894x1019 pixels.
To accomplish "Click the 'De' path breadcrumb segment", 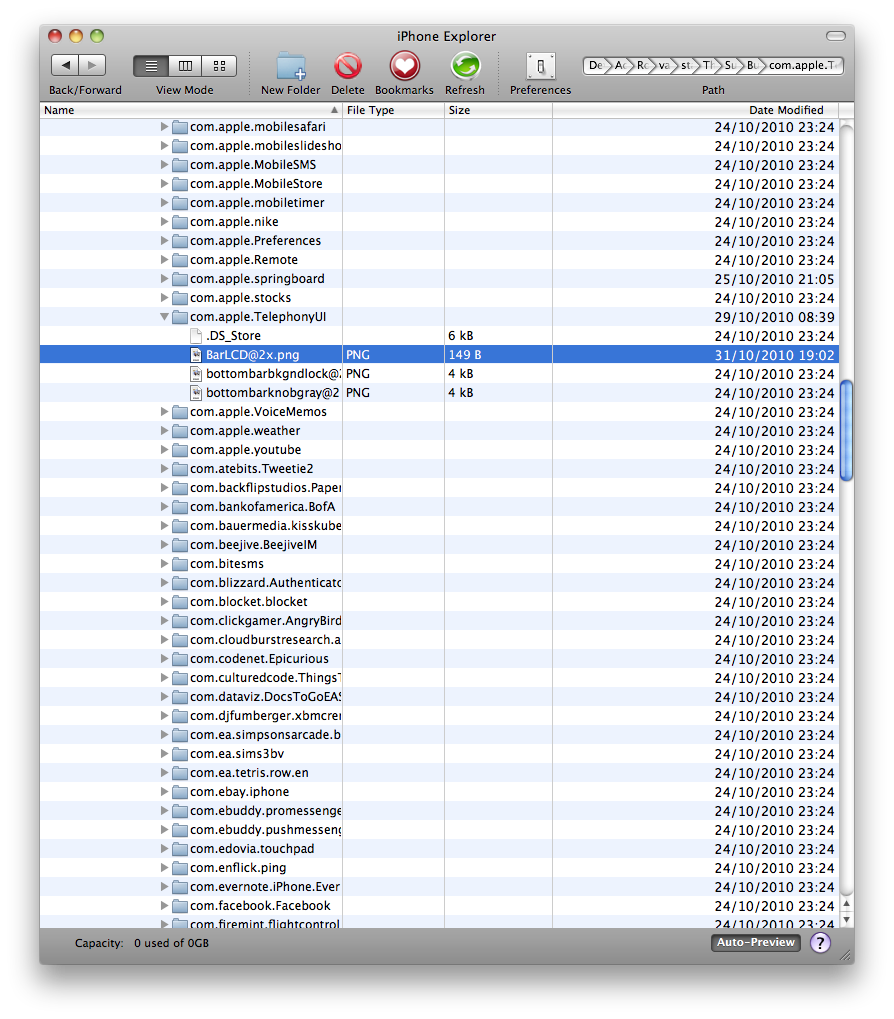I will pyautogui.click(x=595, y=65).
